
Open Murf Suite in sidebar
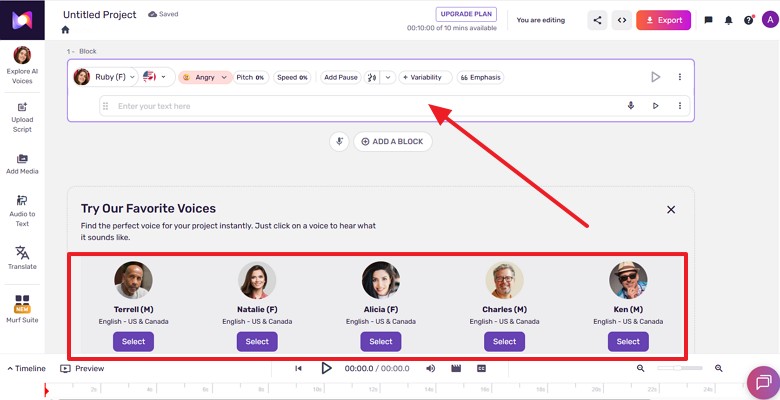22,309
